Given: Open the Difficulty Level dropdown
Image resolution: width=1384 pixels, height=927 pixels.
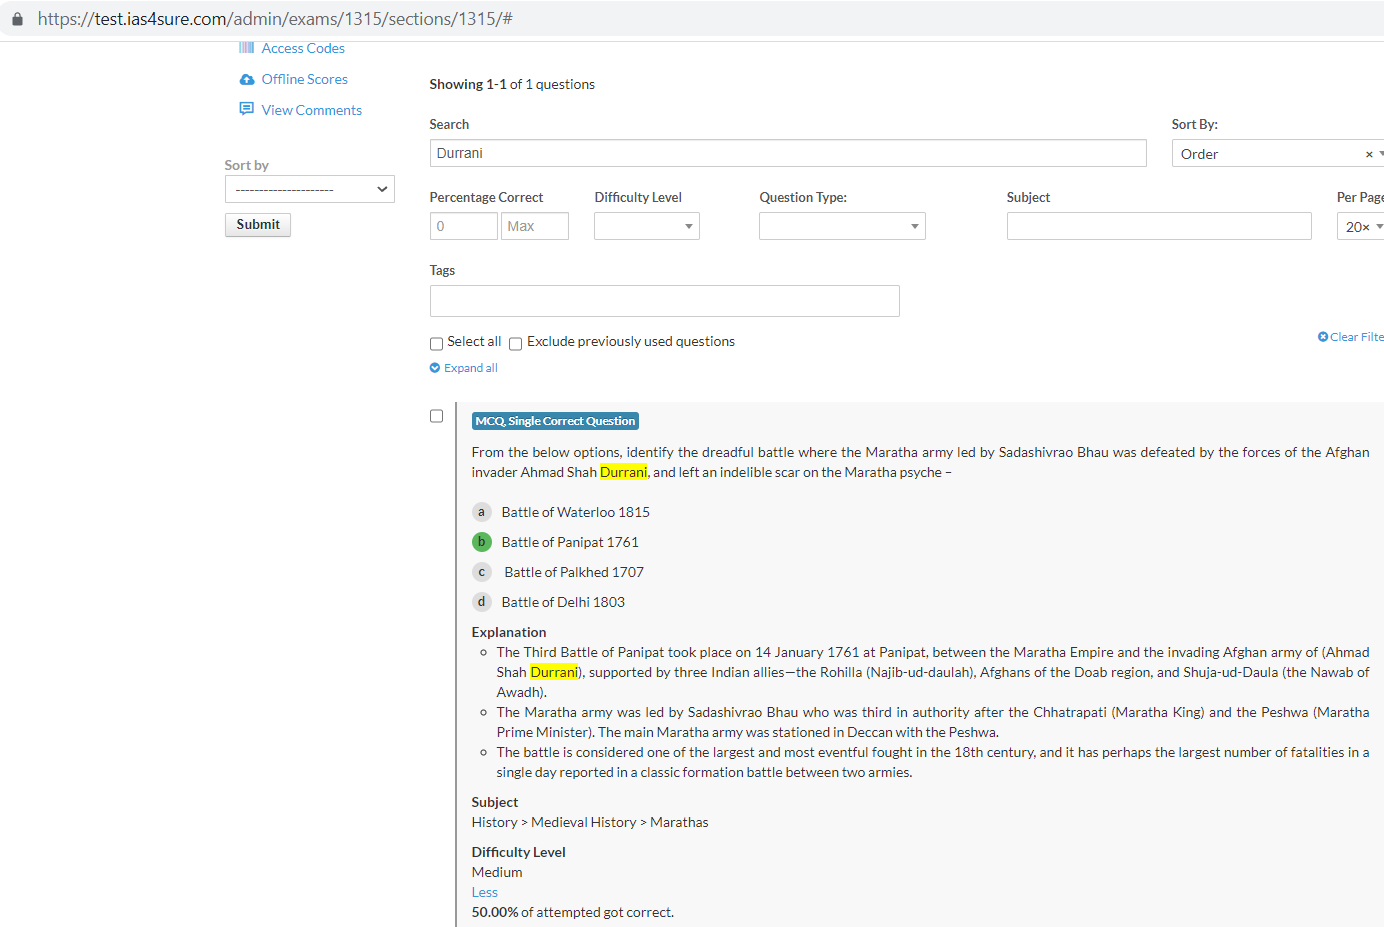Looking at the screenshot, I should click(x=646, y=226).
